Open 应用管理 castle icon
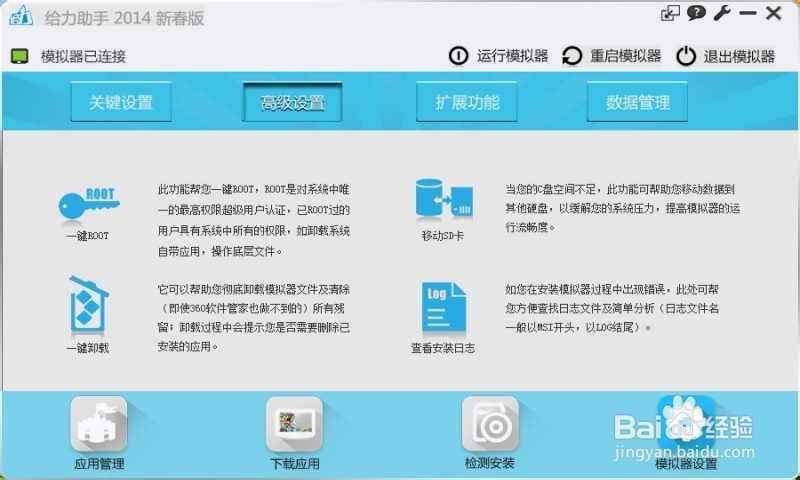Screen dimensions: 800x480 (x=99, y=423)
